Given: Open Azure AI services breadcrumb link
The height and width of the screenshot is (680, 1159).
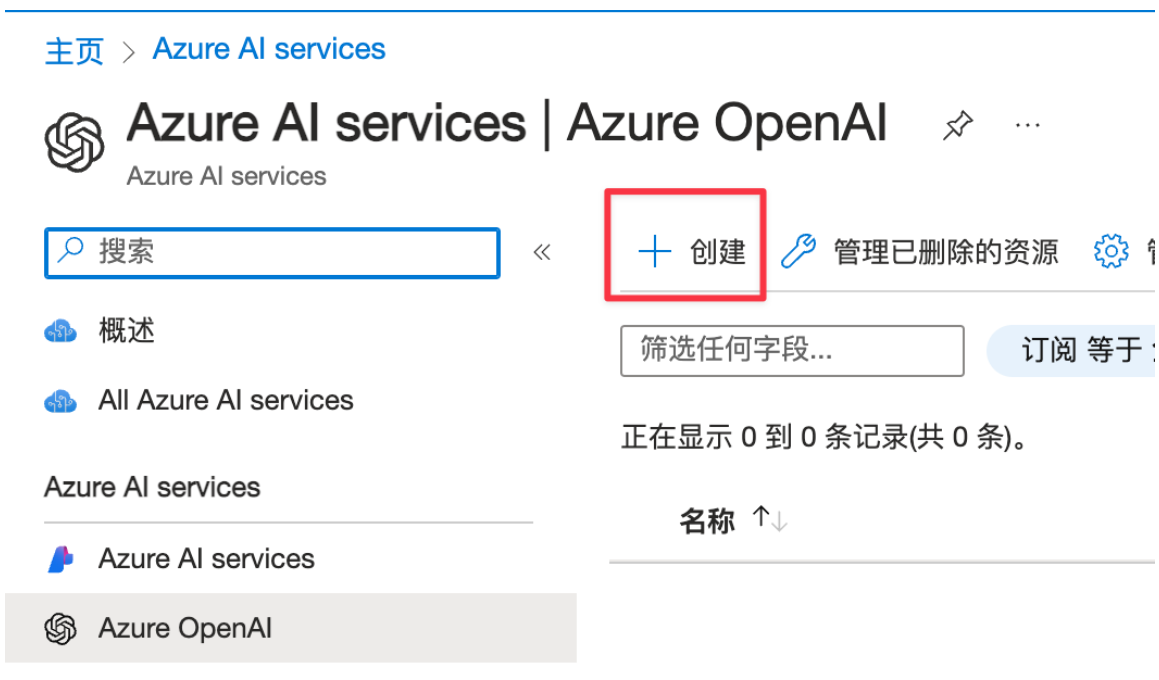Looking at the screenshot, I should [269, 49].
